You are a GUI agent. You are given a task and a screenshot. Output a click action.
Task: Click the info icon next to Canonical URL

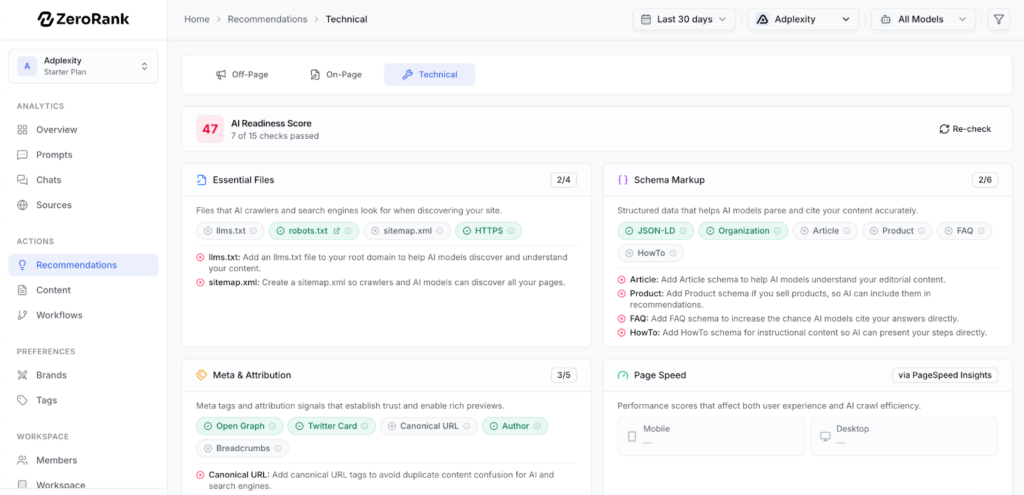pyautogui.click(x=467, y=426)
